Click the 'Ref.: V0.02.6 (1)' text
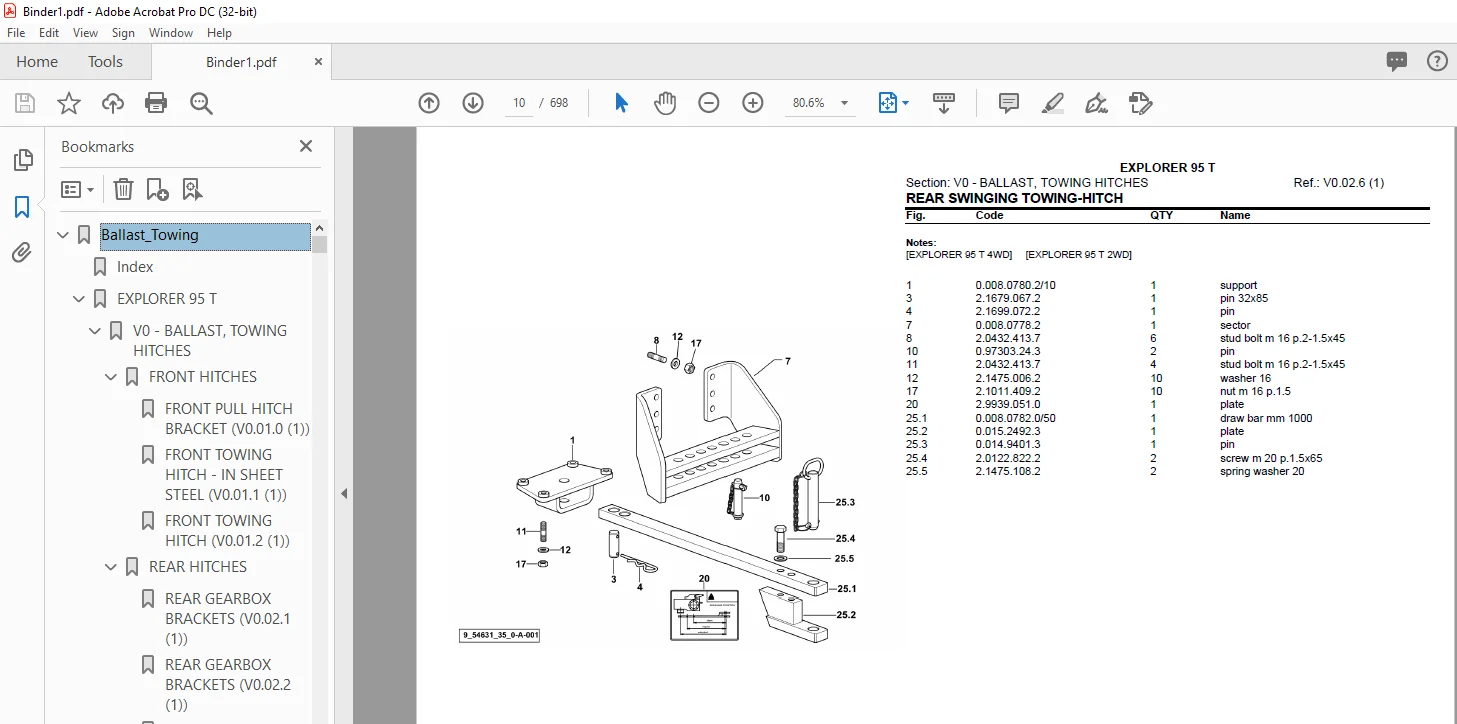 (x=1338, y=184)
